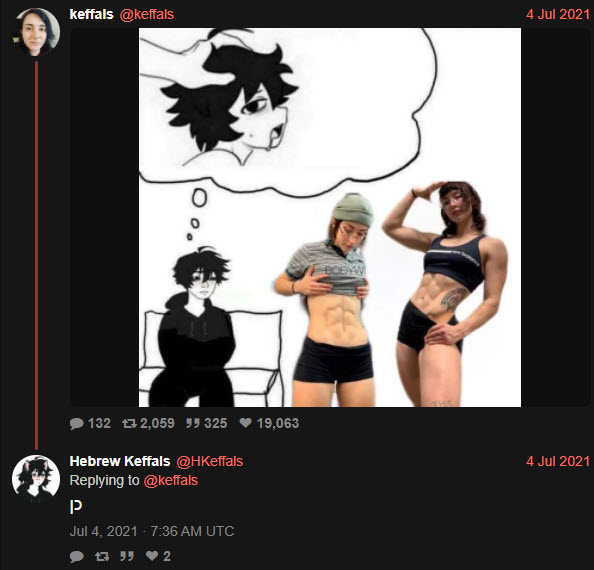Click the heart icon showing 2 likes
The width and height of the screenshot is (594, 570).
[152, 556]
